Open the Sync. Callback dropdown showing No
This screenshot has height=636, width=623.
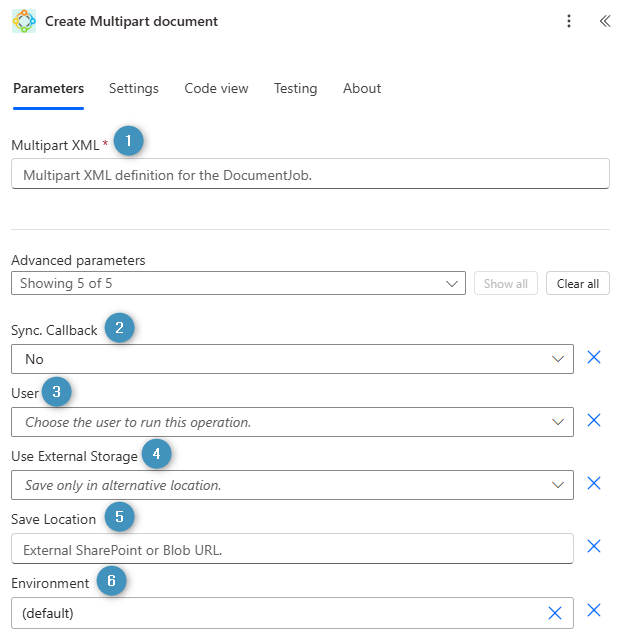292,359
